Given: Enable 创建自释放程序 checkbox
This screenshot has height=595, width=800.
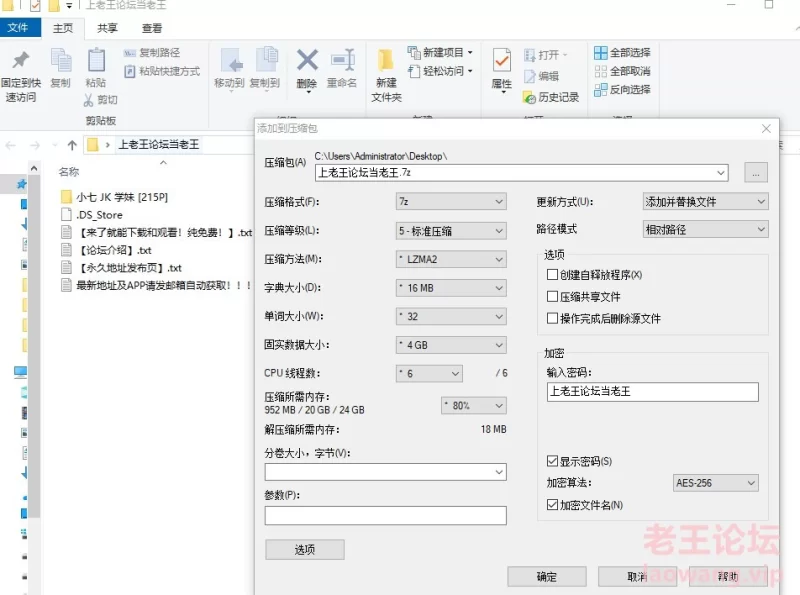Looking at the screenshot, I should 552,275.
